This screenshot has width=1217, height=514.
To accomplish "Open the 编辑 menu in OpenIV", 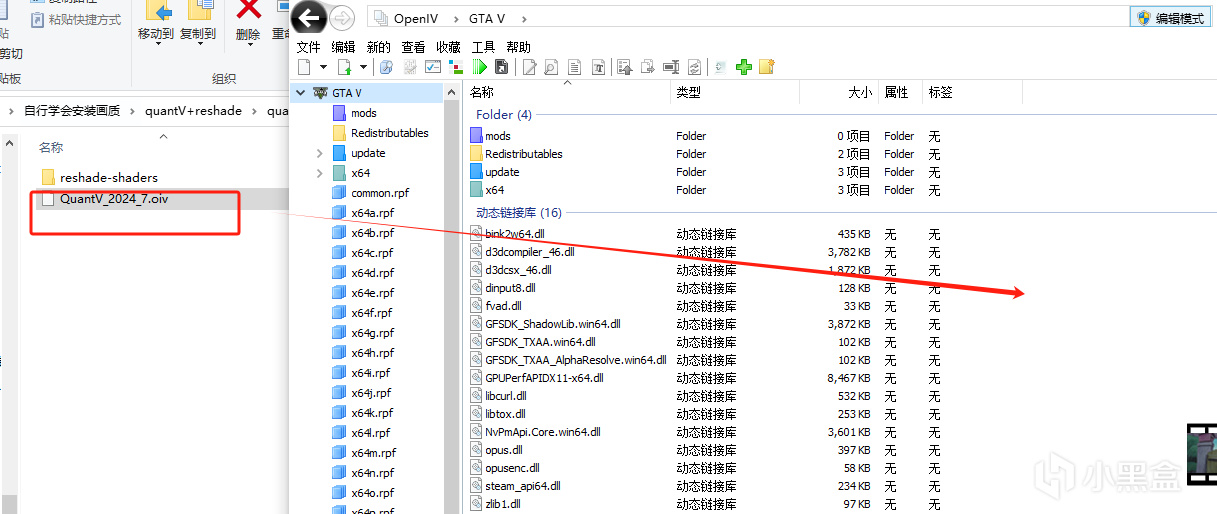I will click(343, 47).
